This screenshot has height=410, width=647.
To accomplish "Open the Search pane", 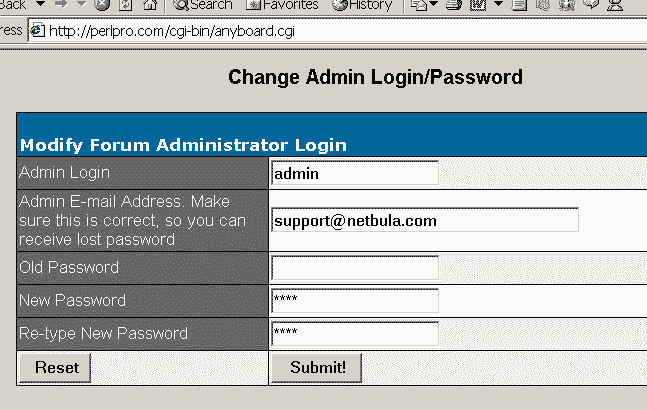I will coord(203,5).
